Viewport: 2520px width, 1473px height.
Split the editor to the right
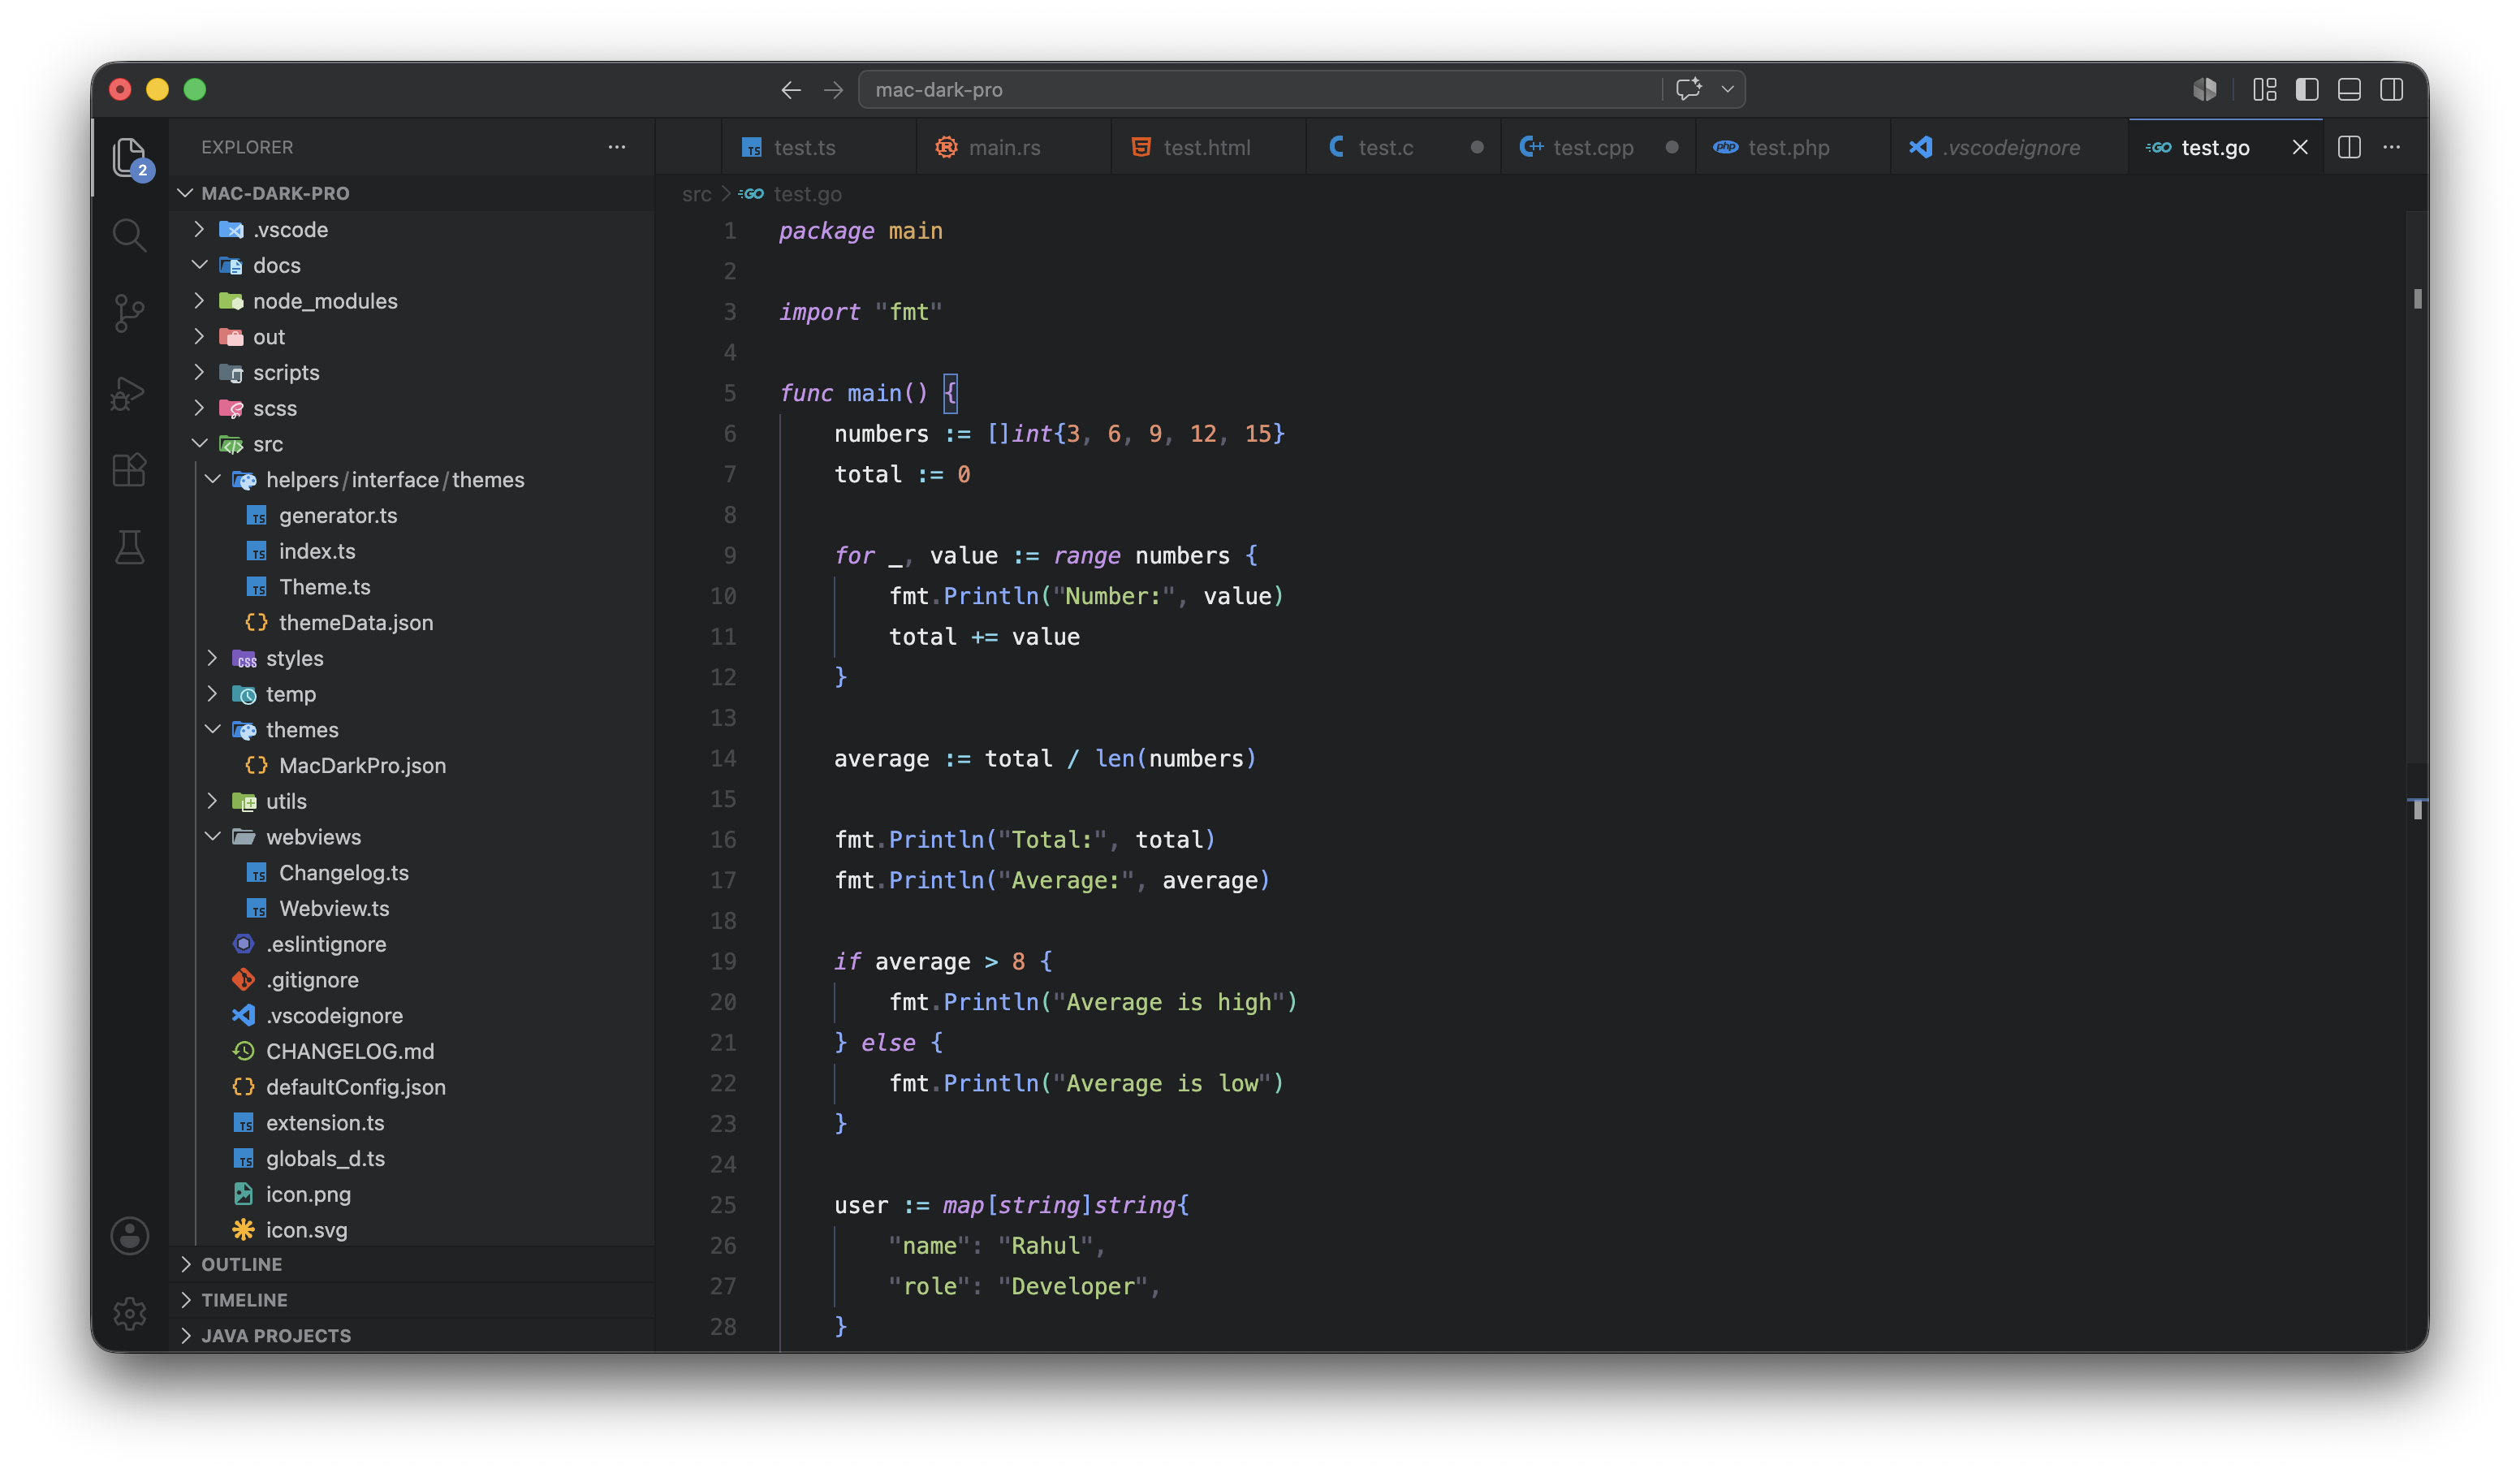point(2349,147)
